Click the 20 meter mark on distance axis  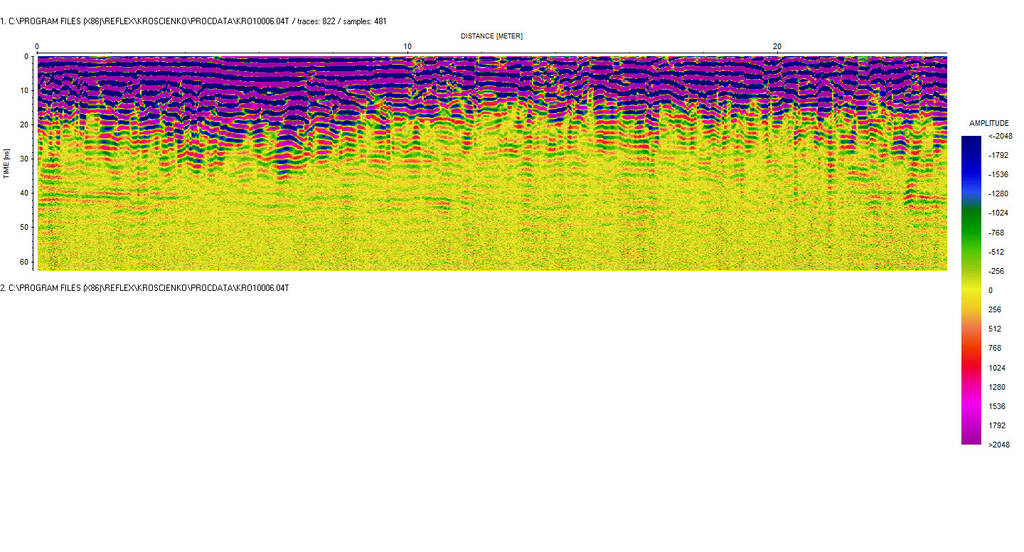tap(777, 46)
